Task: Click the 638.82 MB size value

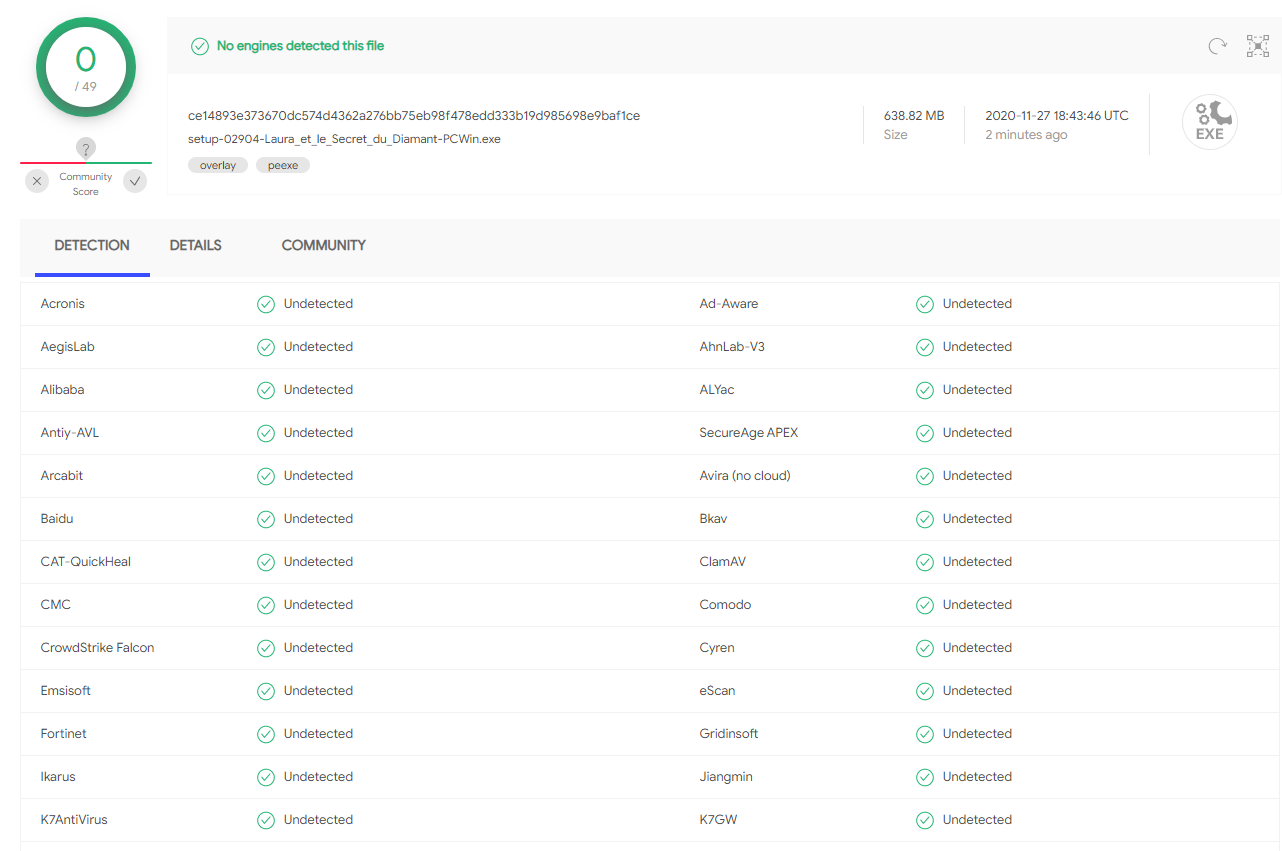Action: tap(914, 116)
